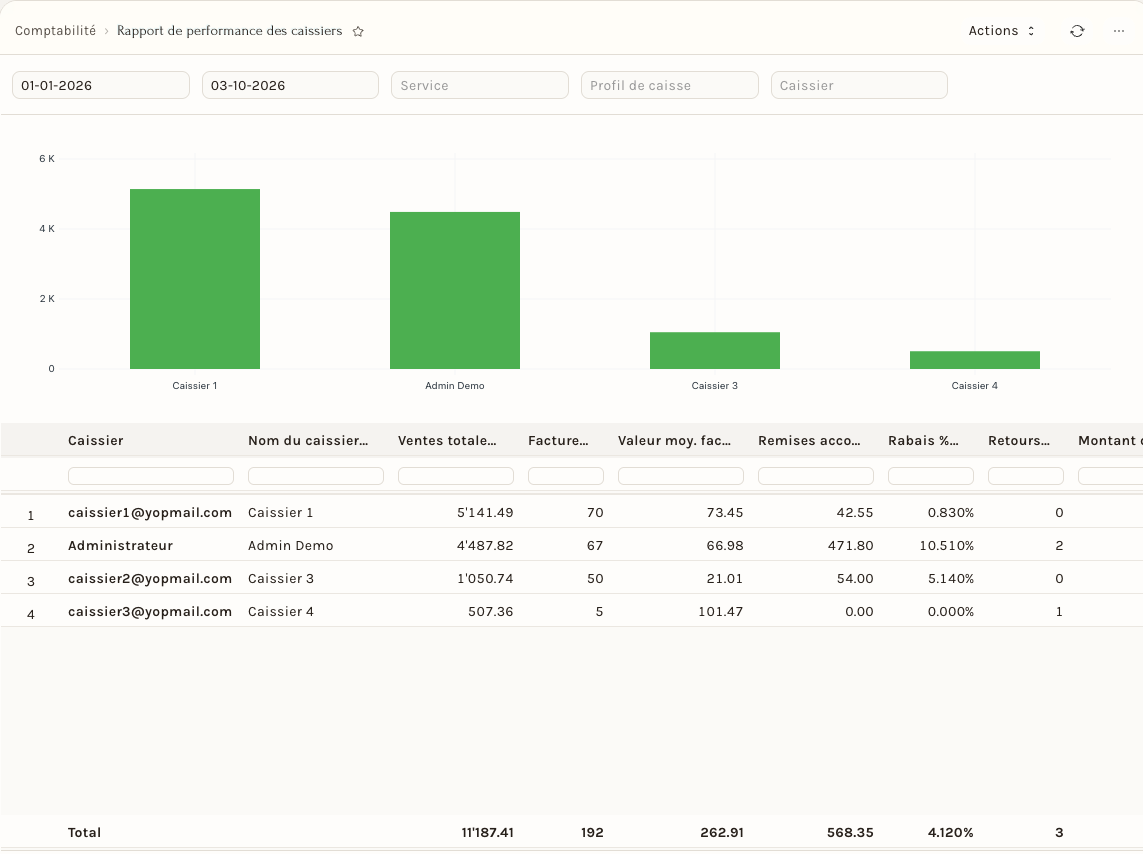Sort by Remises accordées column header
The height and width of the screenshot is (854, 1143).
pyautogui.click(x=809, y=441)
